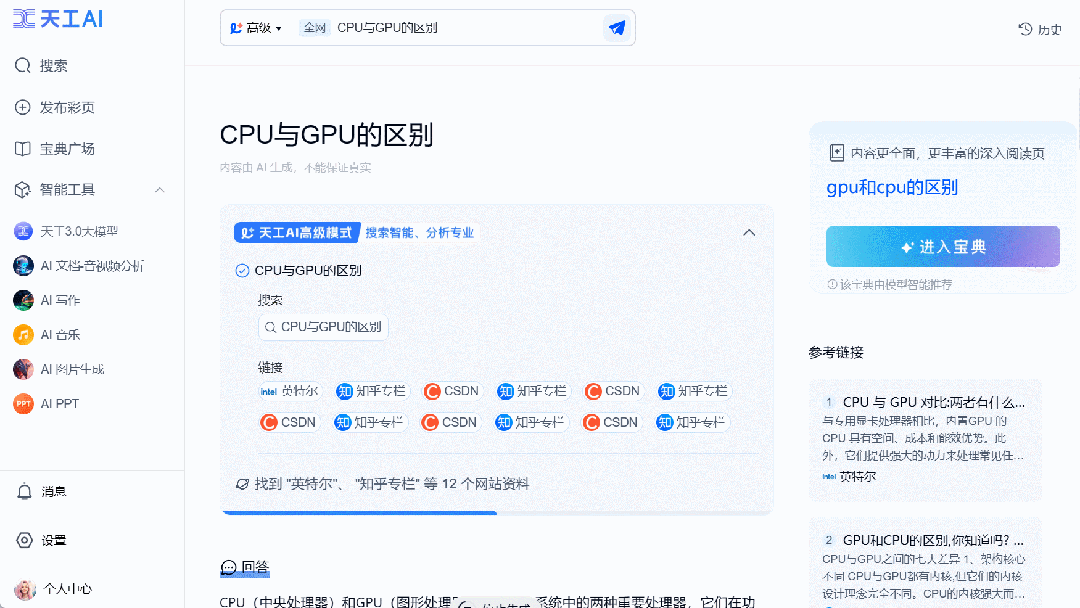Collapse the 天工AI高级模式 search card
The width and height of the screenshot is (1080, 608).
pos(749,232)
